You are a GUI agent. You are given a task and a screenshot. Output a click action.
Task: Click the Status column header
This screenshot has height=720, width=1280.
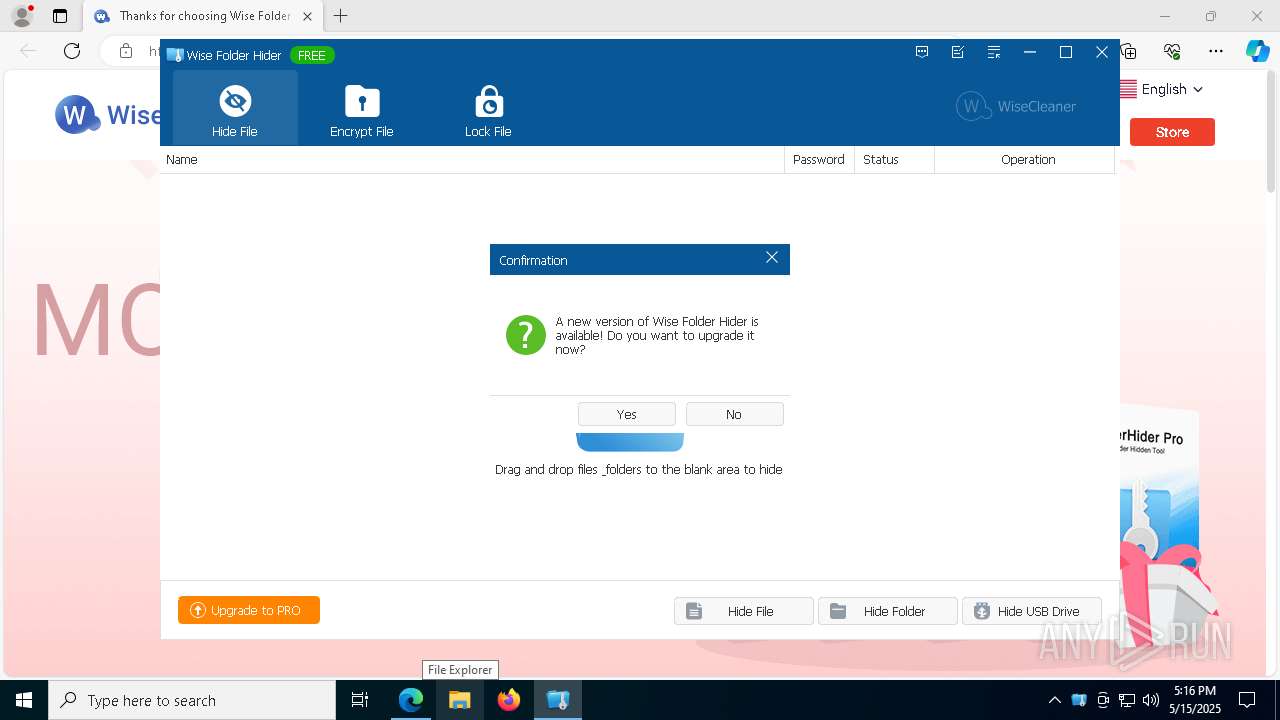click(894, 160)
